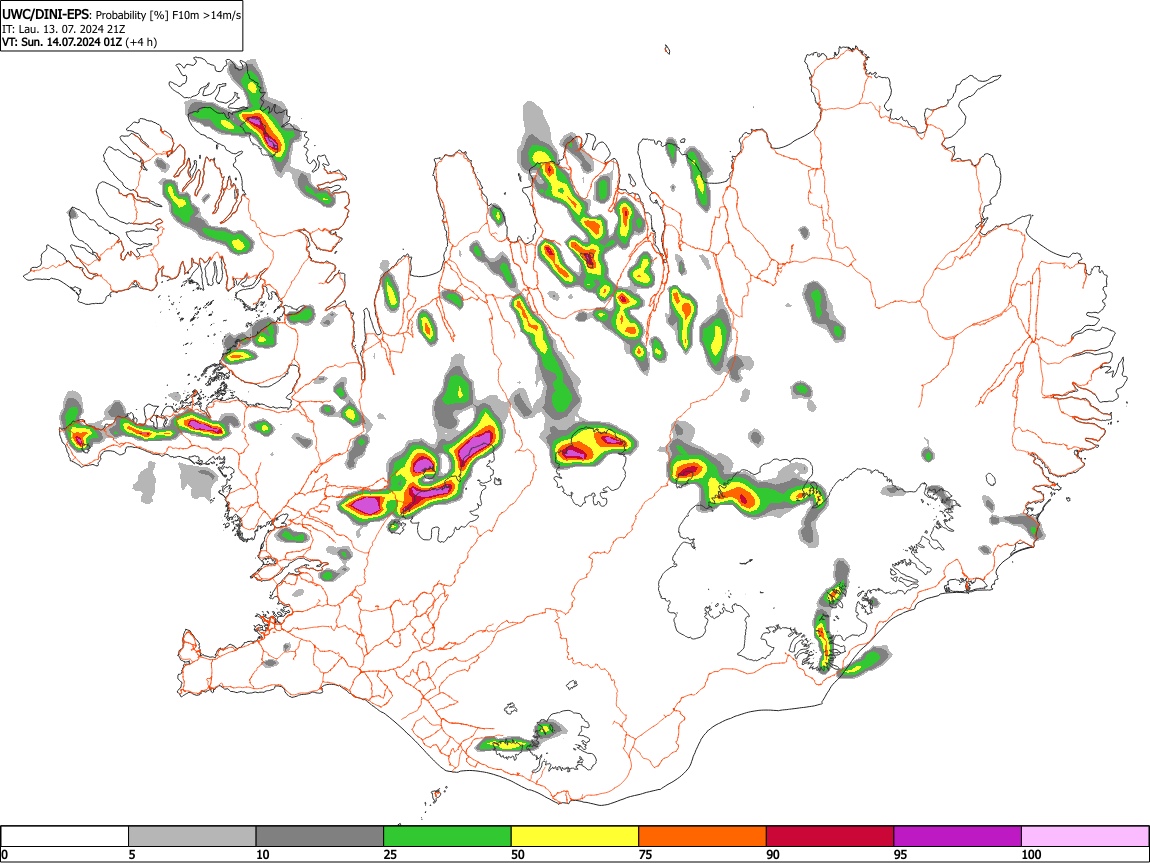The width and height of the screenshot is (1150, 863).
Task: Click the legend tick label '10'
Action: coord(263,854)
